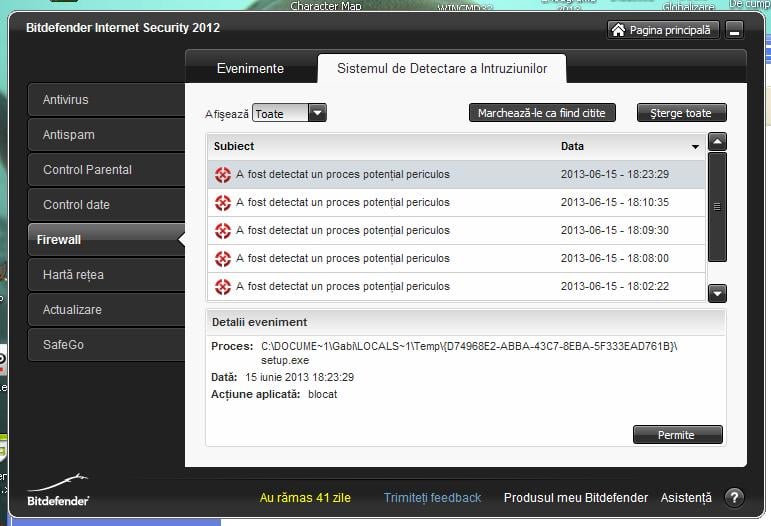Viewport: 771px width, 526px height.
Task: Click the Asistență link
Action: click(686, 497)
